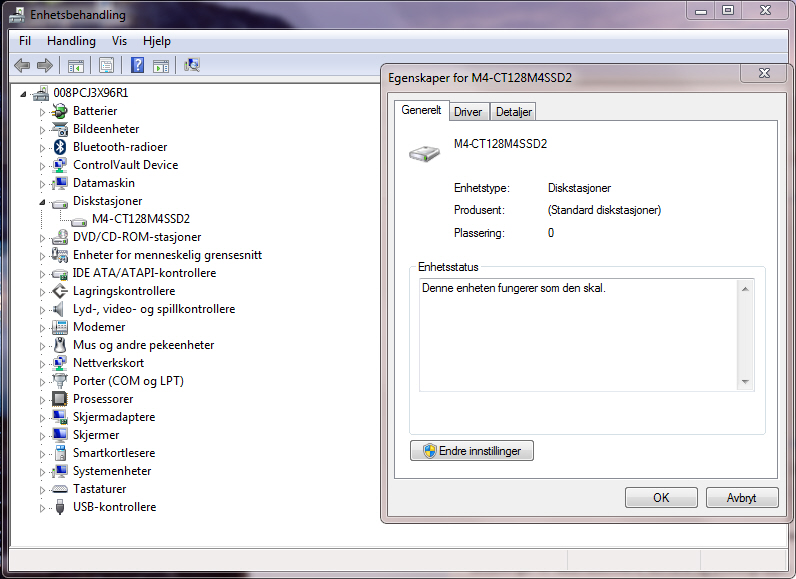Click the Smartkortlesere icon
Image resolution: width=796 pixels, height=579 pixels.
pos(60,453)
